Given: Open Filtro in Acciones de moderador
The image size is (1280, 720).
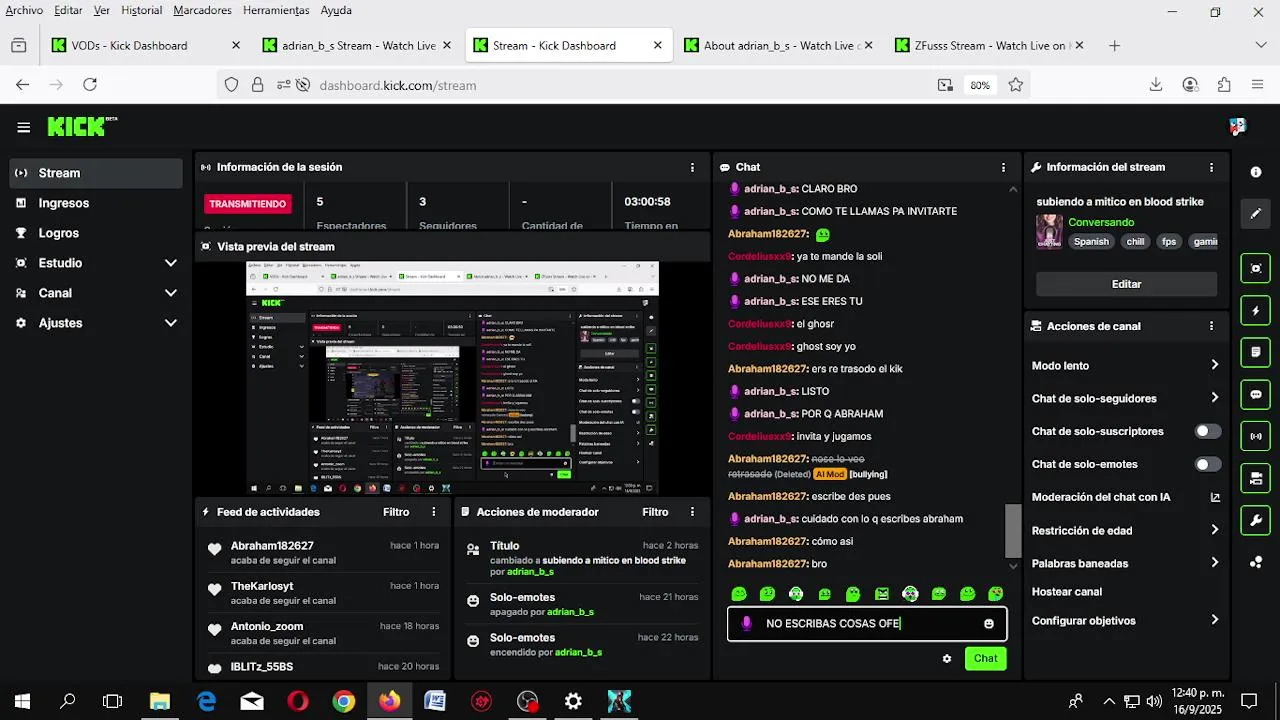Looking at the screenshot, I should coord(655,512).
